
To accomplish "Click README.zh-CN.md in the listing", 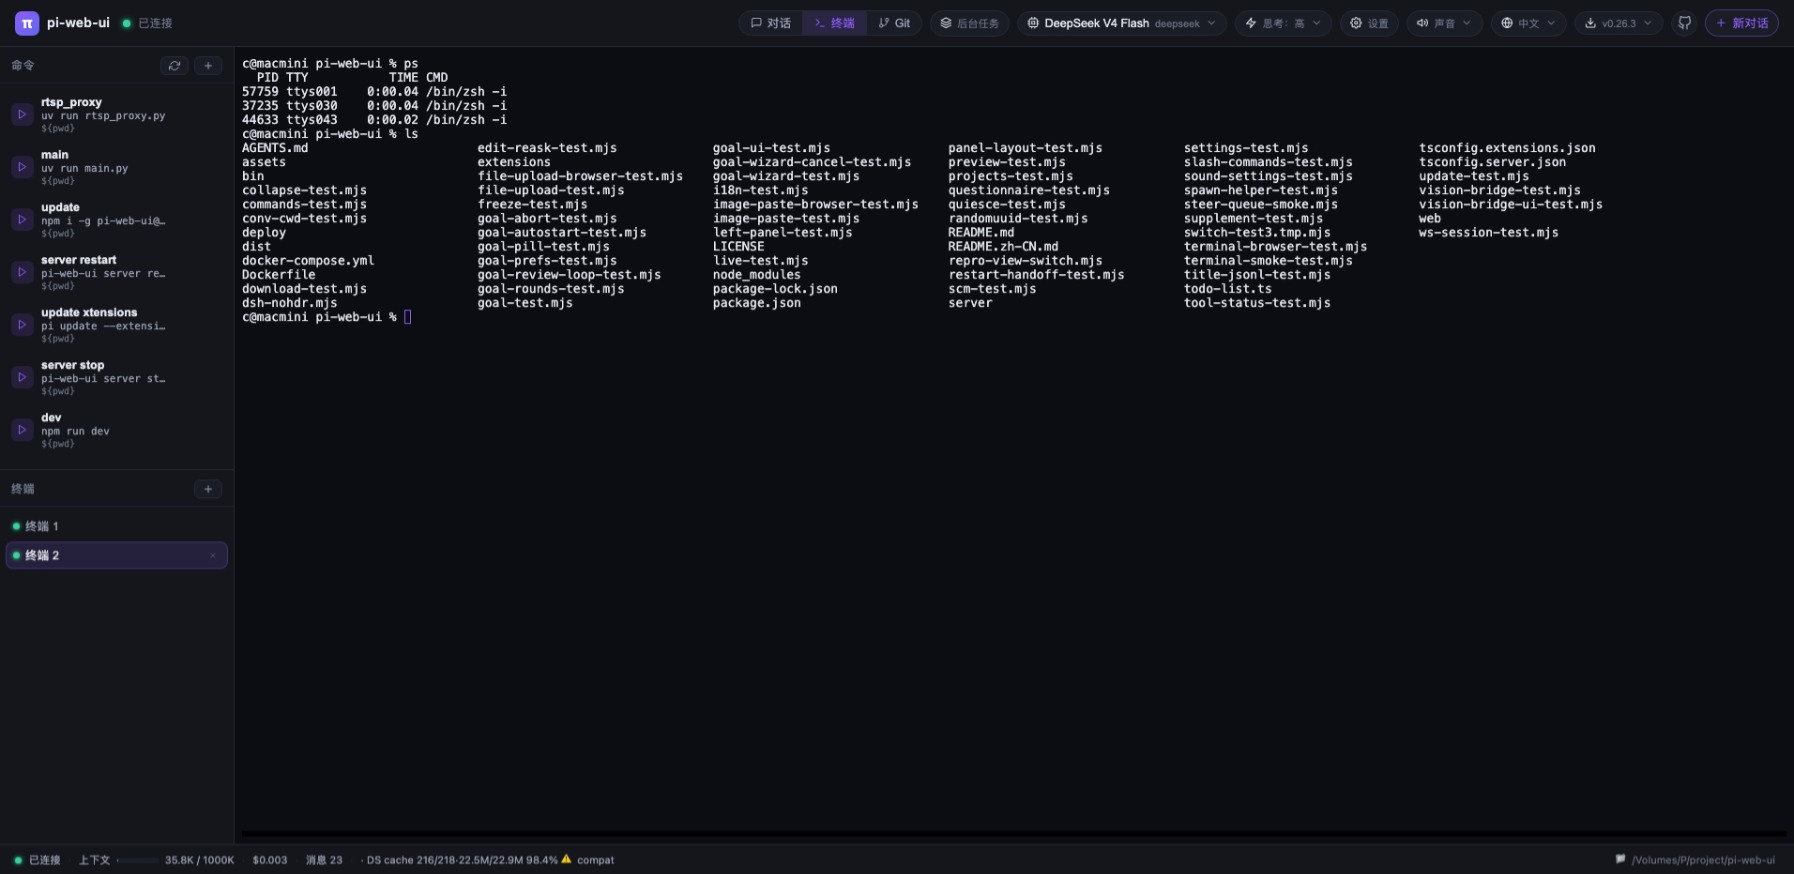I will click(1003, 247).
